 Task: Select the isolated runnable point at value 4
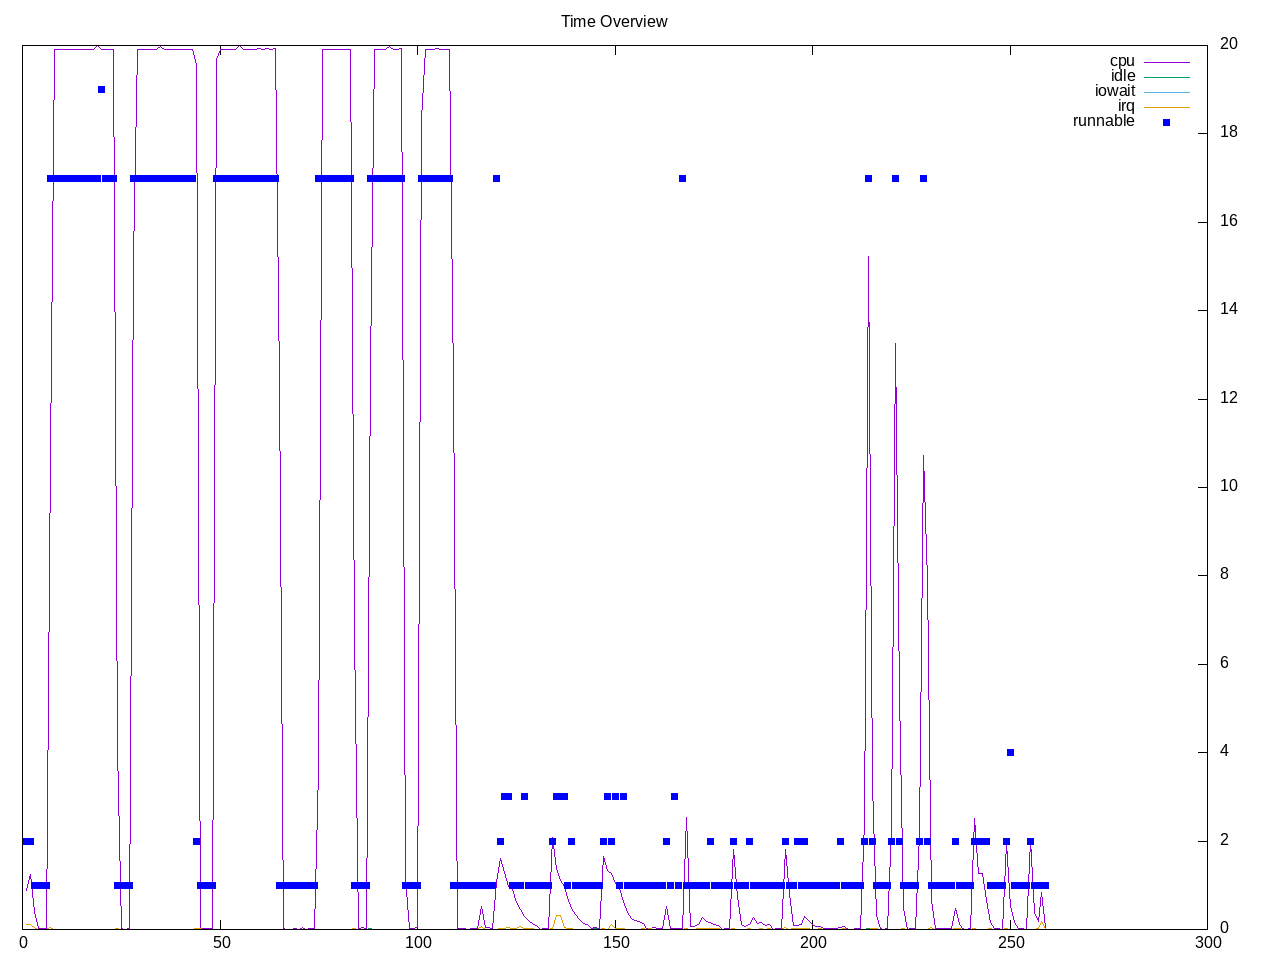[1010, 752]
